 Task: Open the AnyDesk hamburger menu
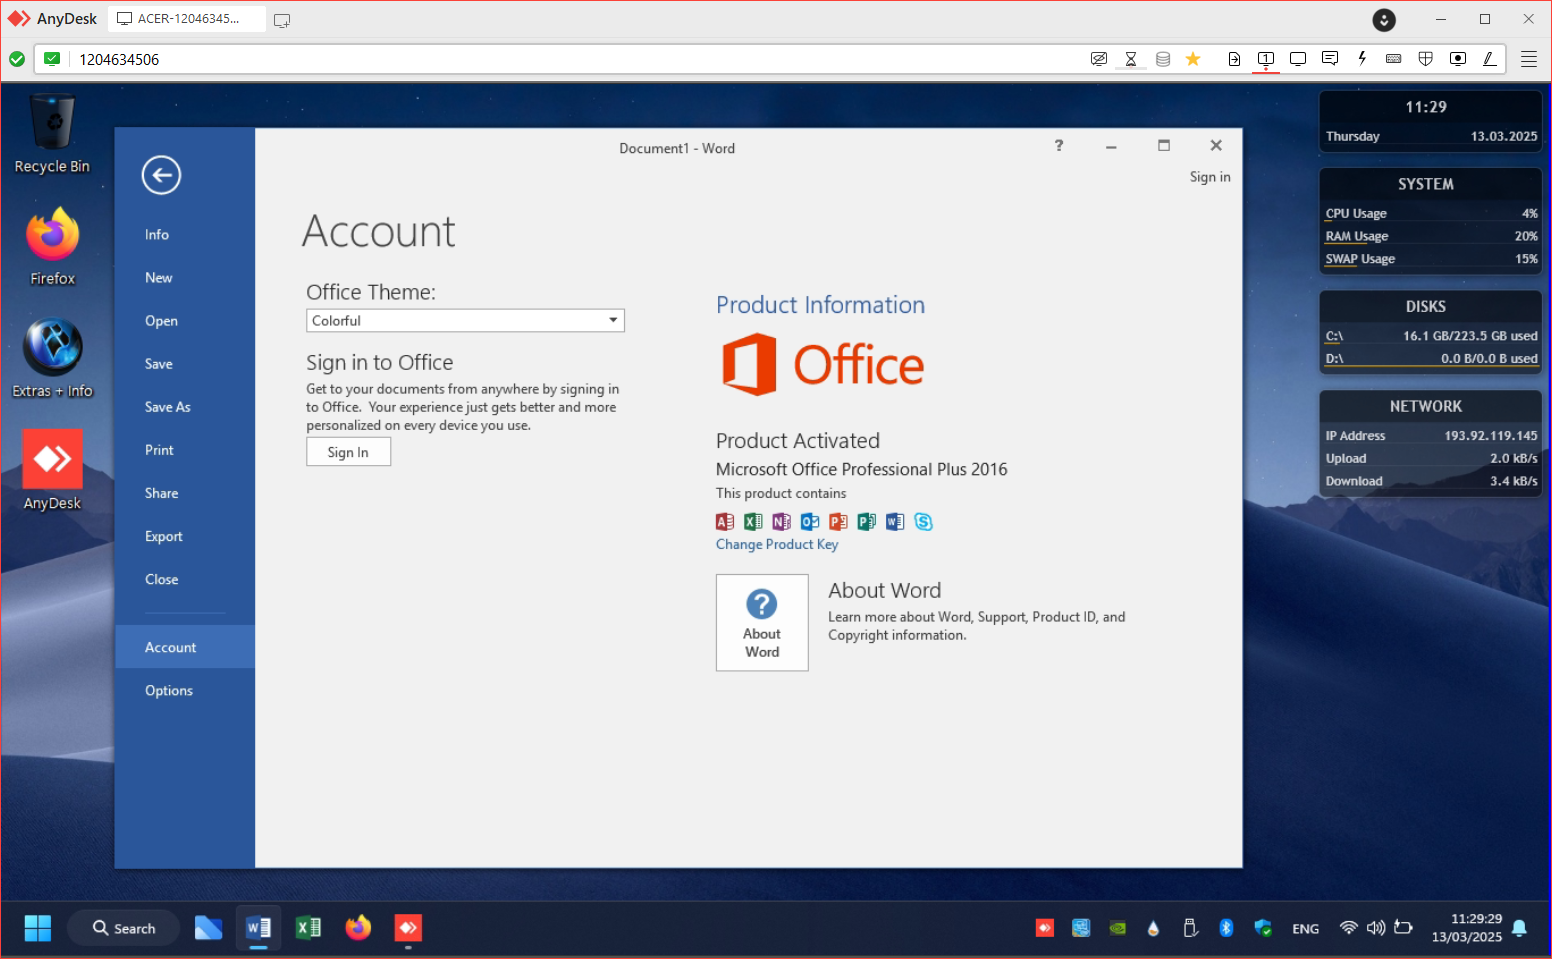[x=1529, y=59]
